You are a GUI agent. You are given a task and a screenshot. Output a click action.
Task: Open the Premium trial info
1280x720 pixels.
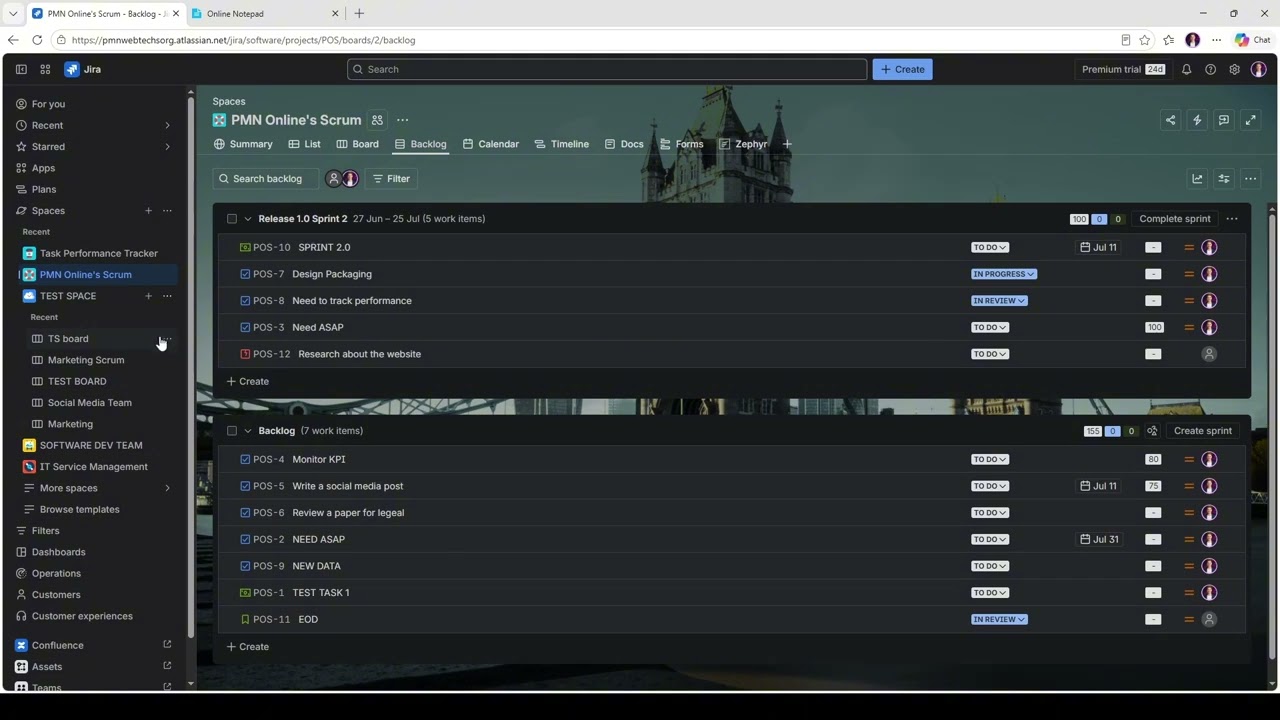(x=1123, y=69)
